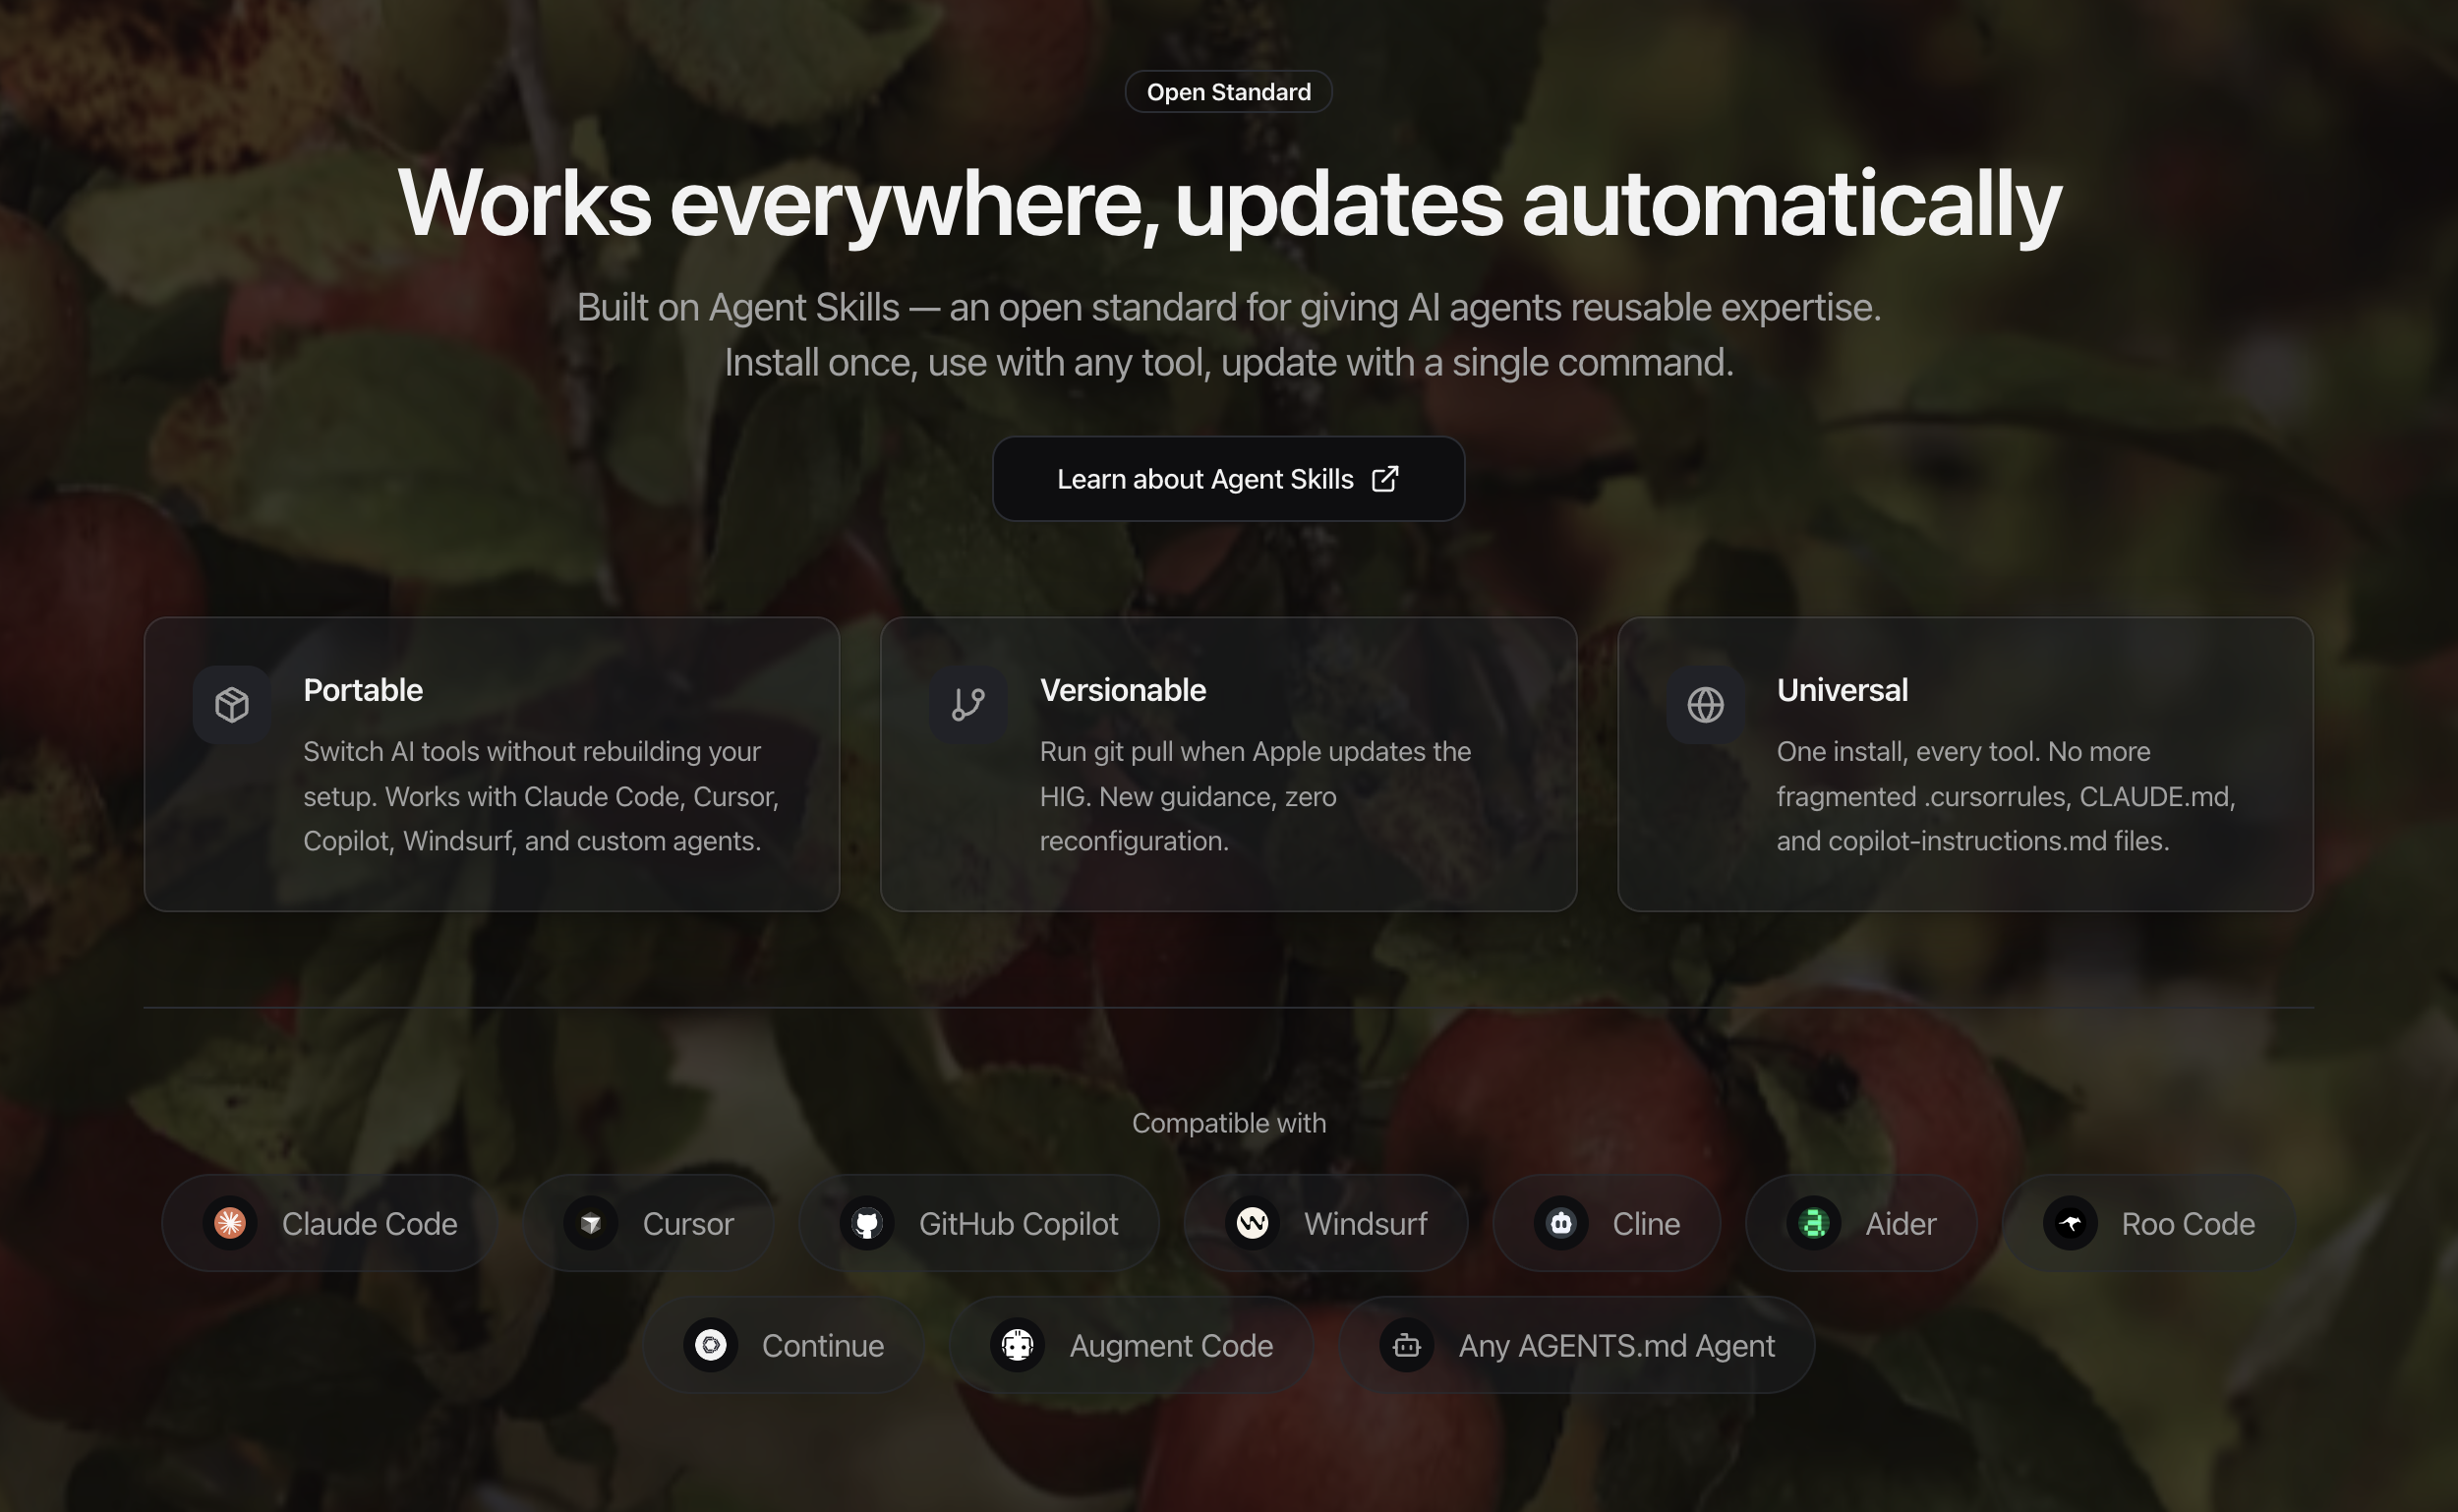Click the Augment Code icon

tap(1018, 1345)
